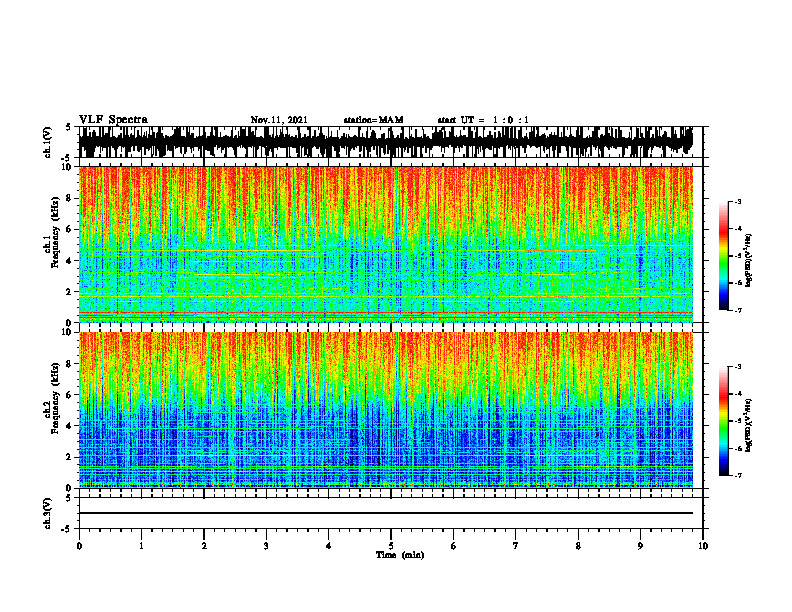Click the "start UT = 1 : 0 : 1" text

(x=483, y=120)
